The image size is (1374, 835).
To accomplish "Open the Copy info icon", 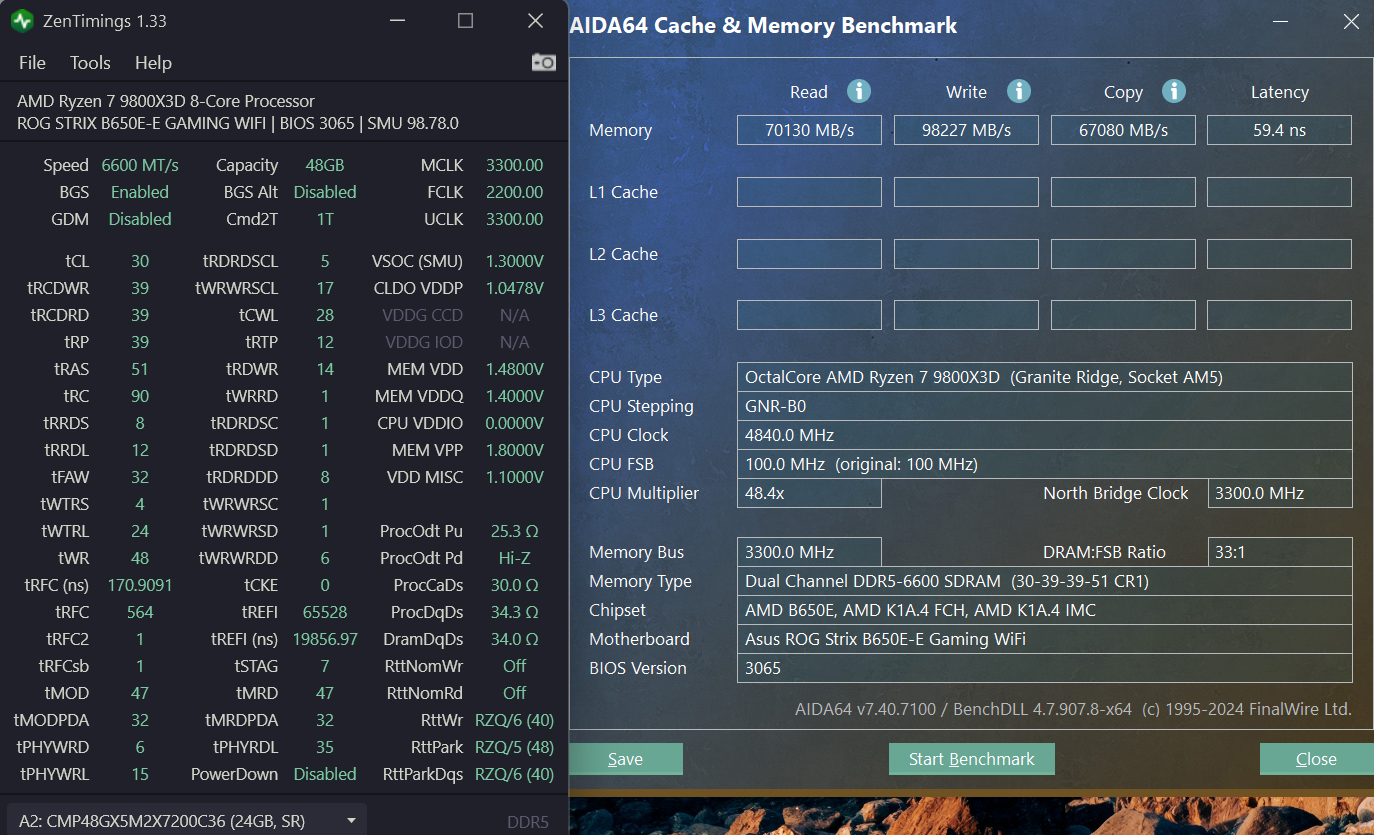I will click(x=1173, y=91).
